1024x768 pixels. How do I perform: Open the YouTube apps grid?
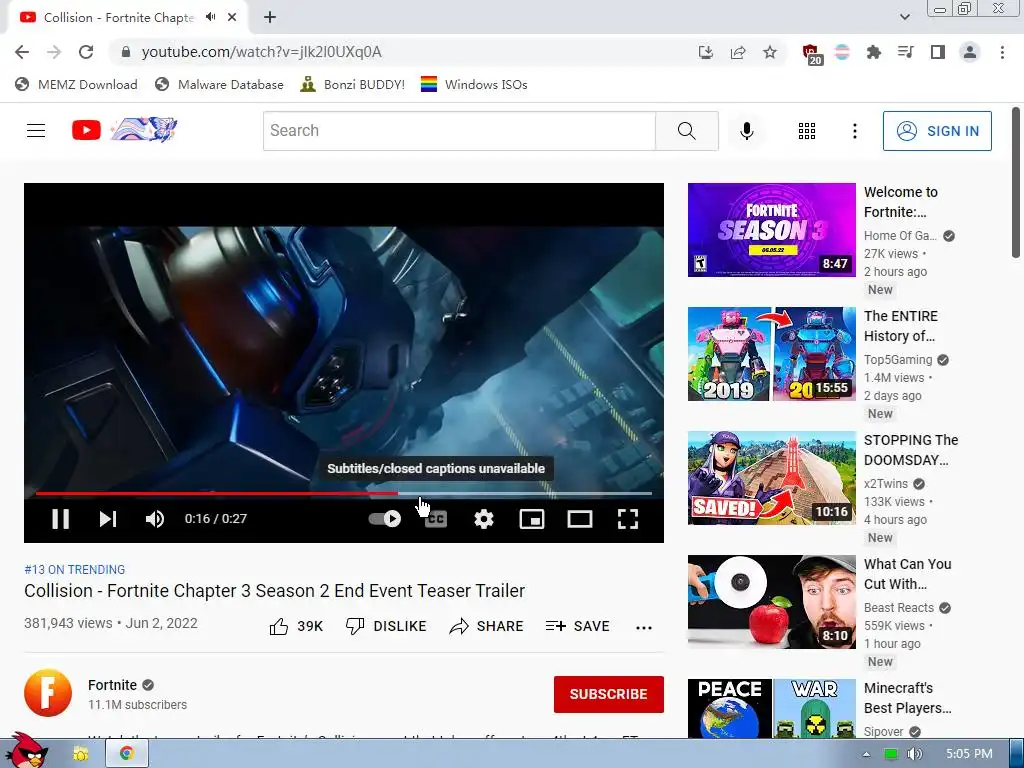point(807,131)
